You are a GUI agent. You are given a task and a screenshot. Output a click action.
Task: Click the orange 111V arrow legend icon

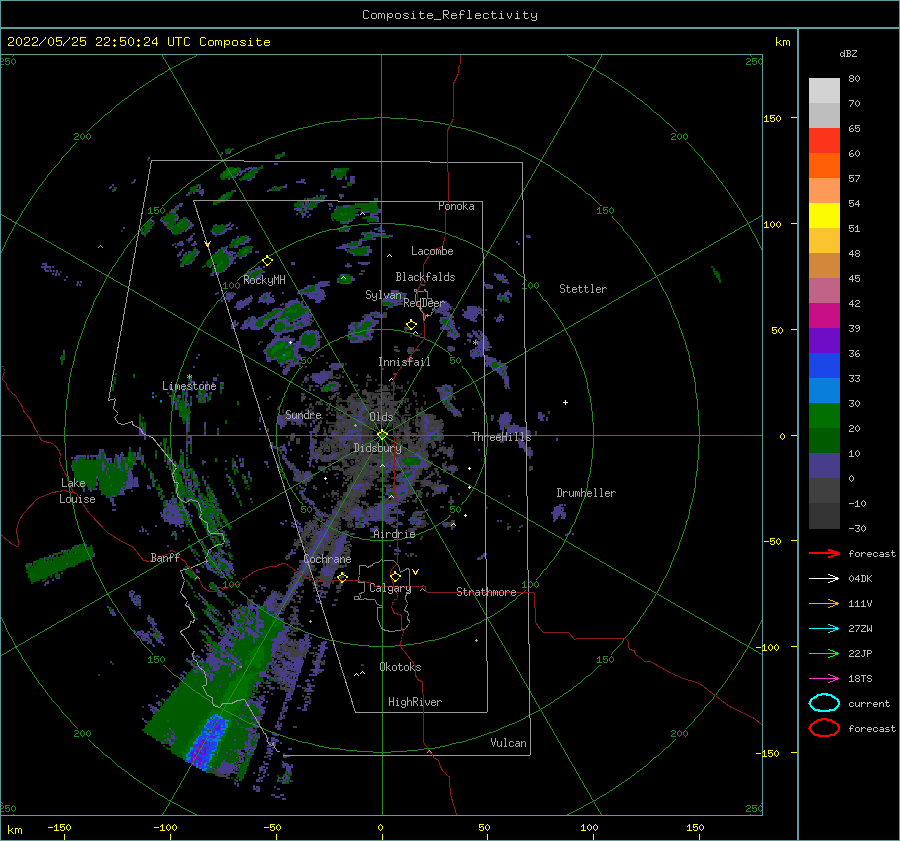coord(824,603)
